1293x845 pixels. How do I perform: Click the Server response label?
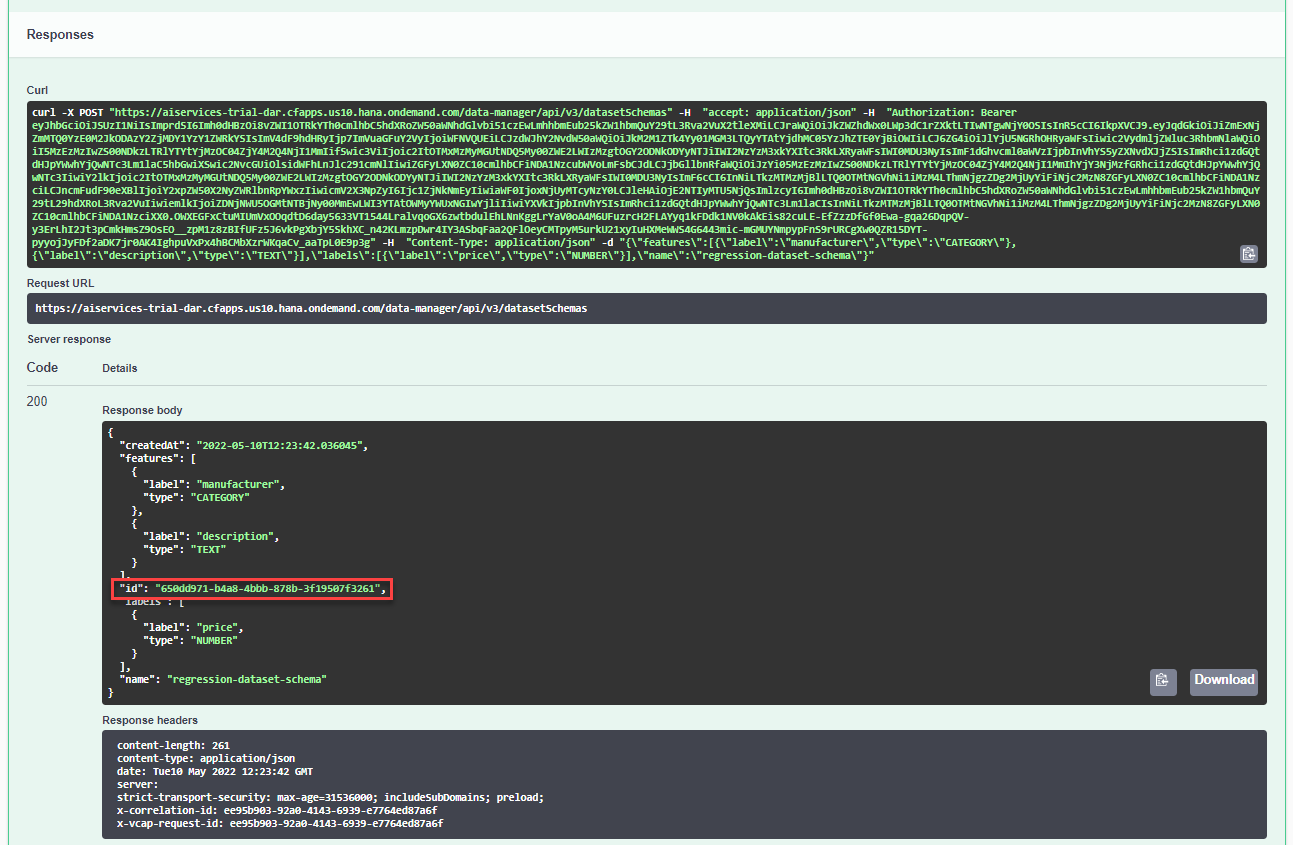click(68, 340)
